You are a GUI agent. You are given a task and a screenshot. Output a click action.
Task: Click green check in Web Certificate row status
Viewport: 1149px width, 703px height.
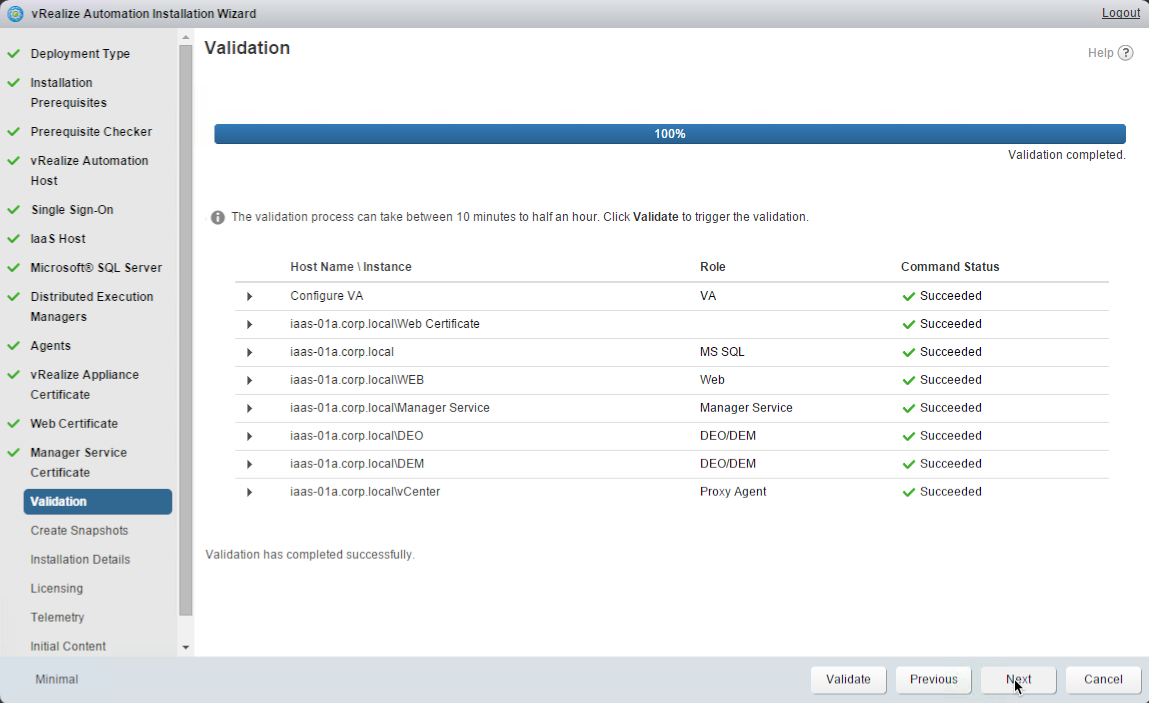pyautogui.click(x=909, y=324)
